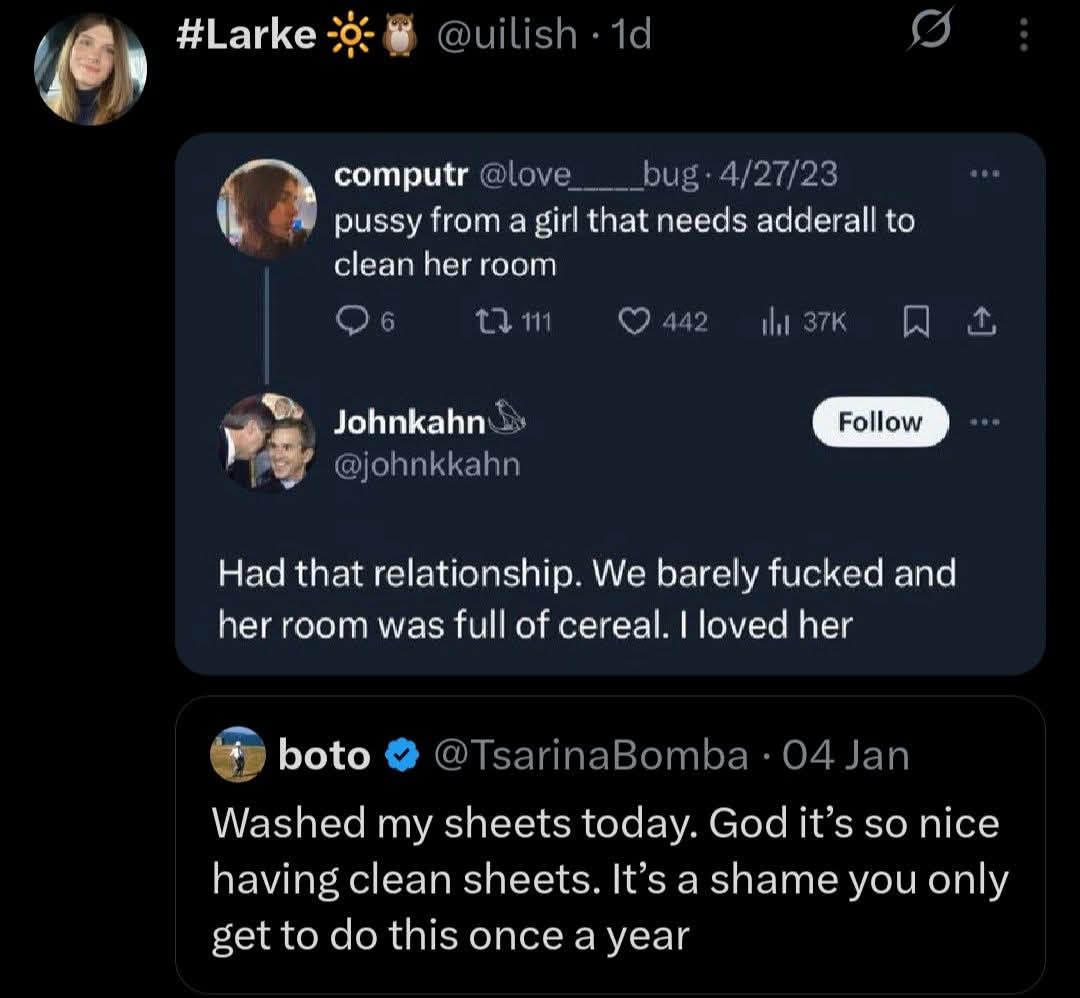Bookmark computr's tweet
Screen dimensions: 1080x998
tap(913, 321)
